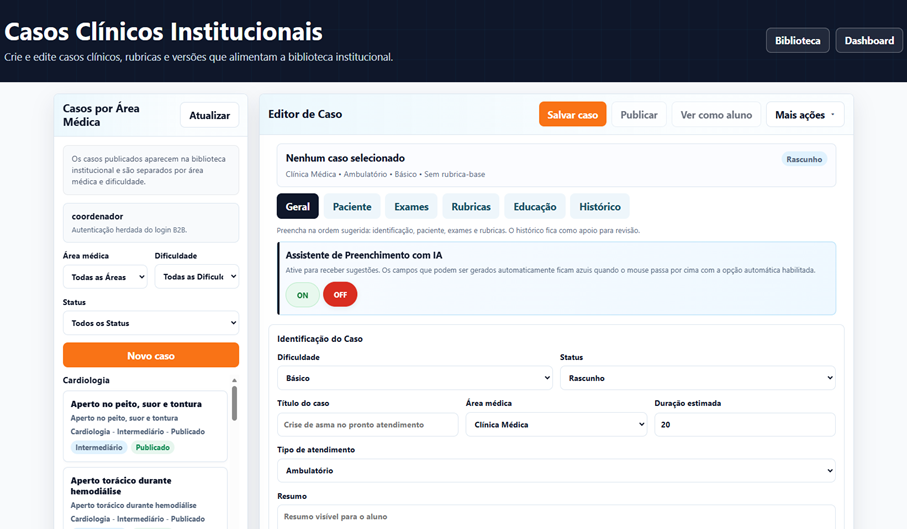Open the Mais ações dropdown menu
This screenshot has width=907, height=529.
(805, 114)
